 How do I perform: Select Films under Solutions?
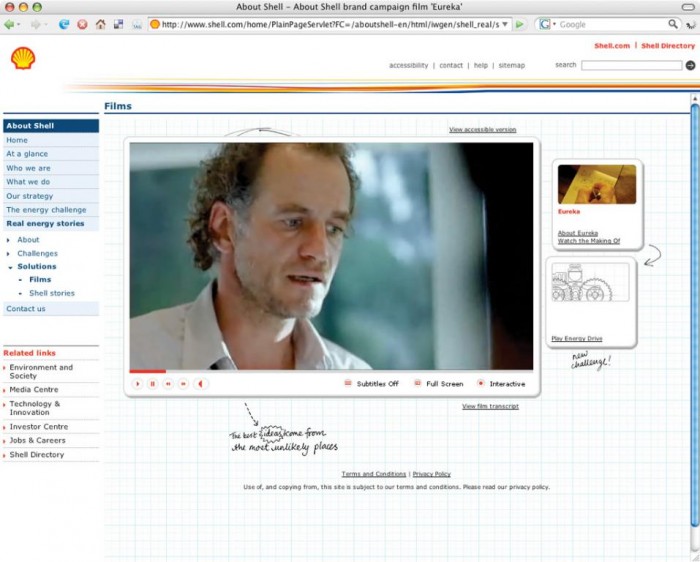click(x=40, y=279)
